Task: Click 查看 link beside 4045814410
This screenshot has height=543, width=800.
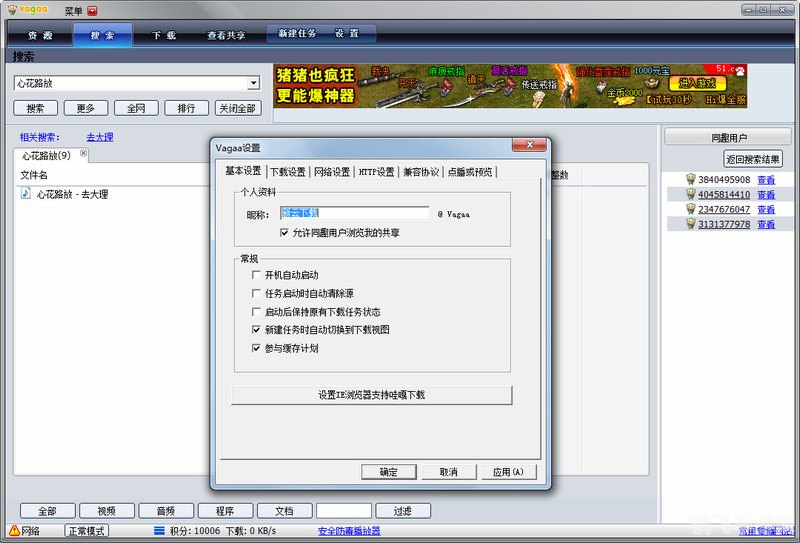Action: point(766,194)
